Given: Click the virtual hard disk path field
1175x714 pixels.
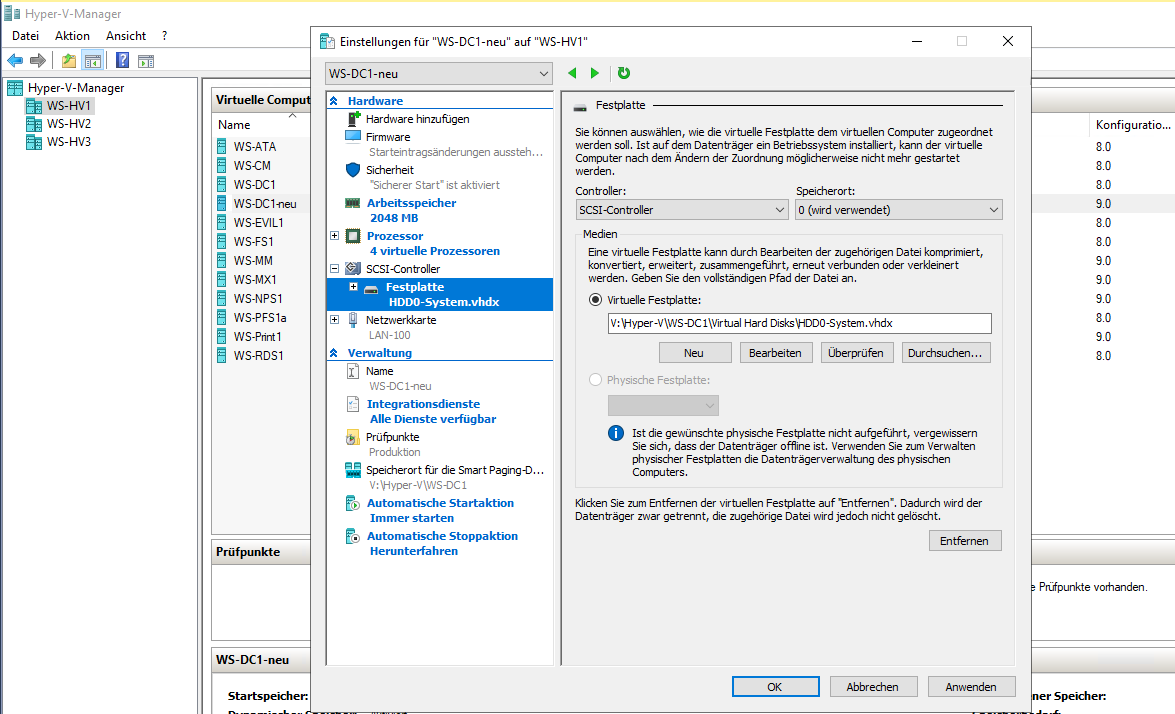Looking at the screenshot, I should click(800, 324).
